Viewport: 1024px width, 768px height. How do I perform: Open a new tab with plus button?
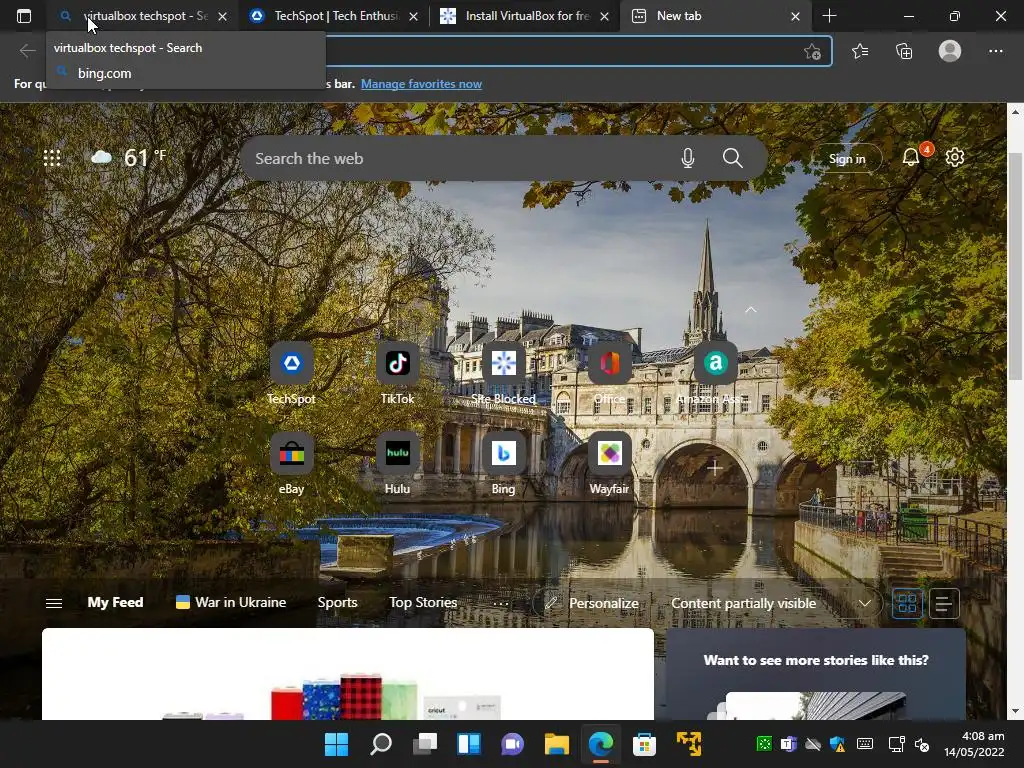(829, 16)
